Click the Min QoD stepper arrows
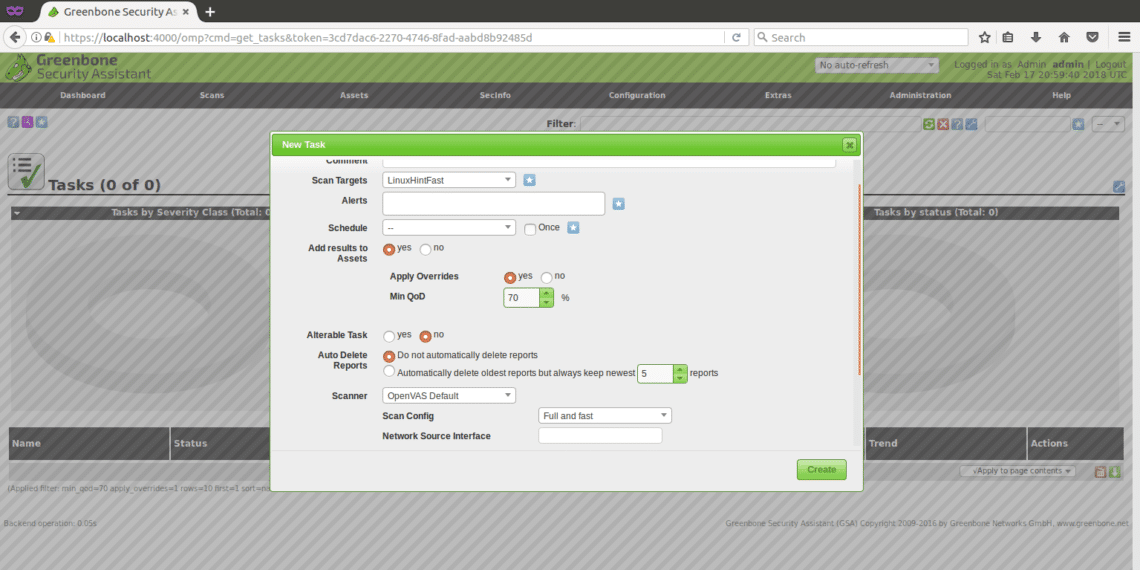 click(547, 298)
